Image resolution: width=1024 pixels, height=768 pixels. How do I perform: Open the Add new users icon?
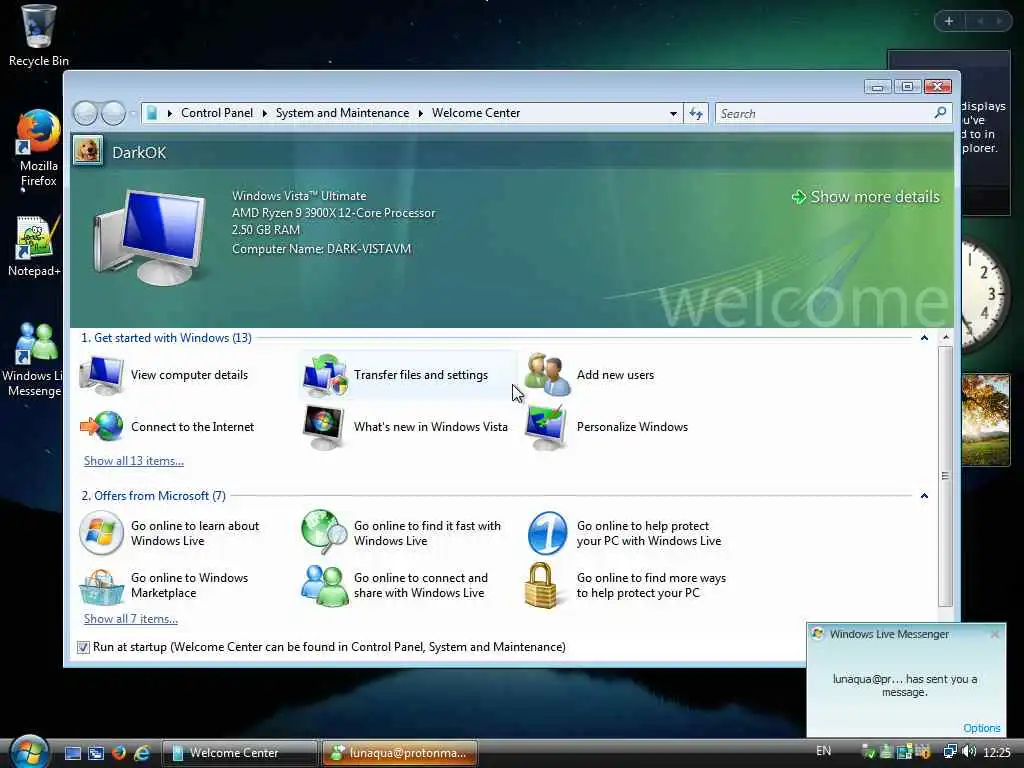click(547, 375)
